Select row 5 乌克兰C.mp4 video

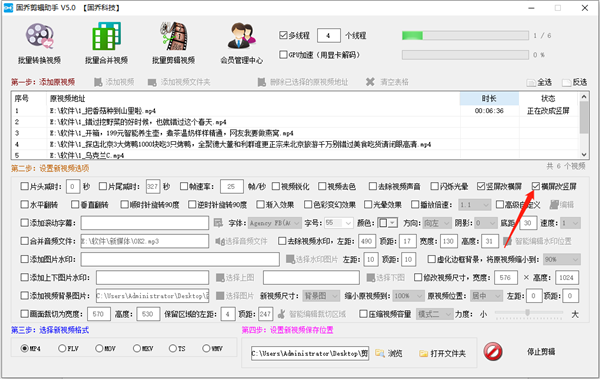295,155
